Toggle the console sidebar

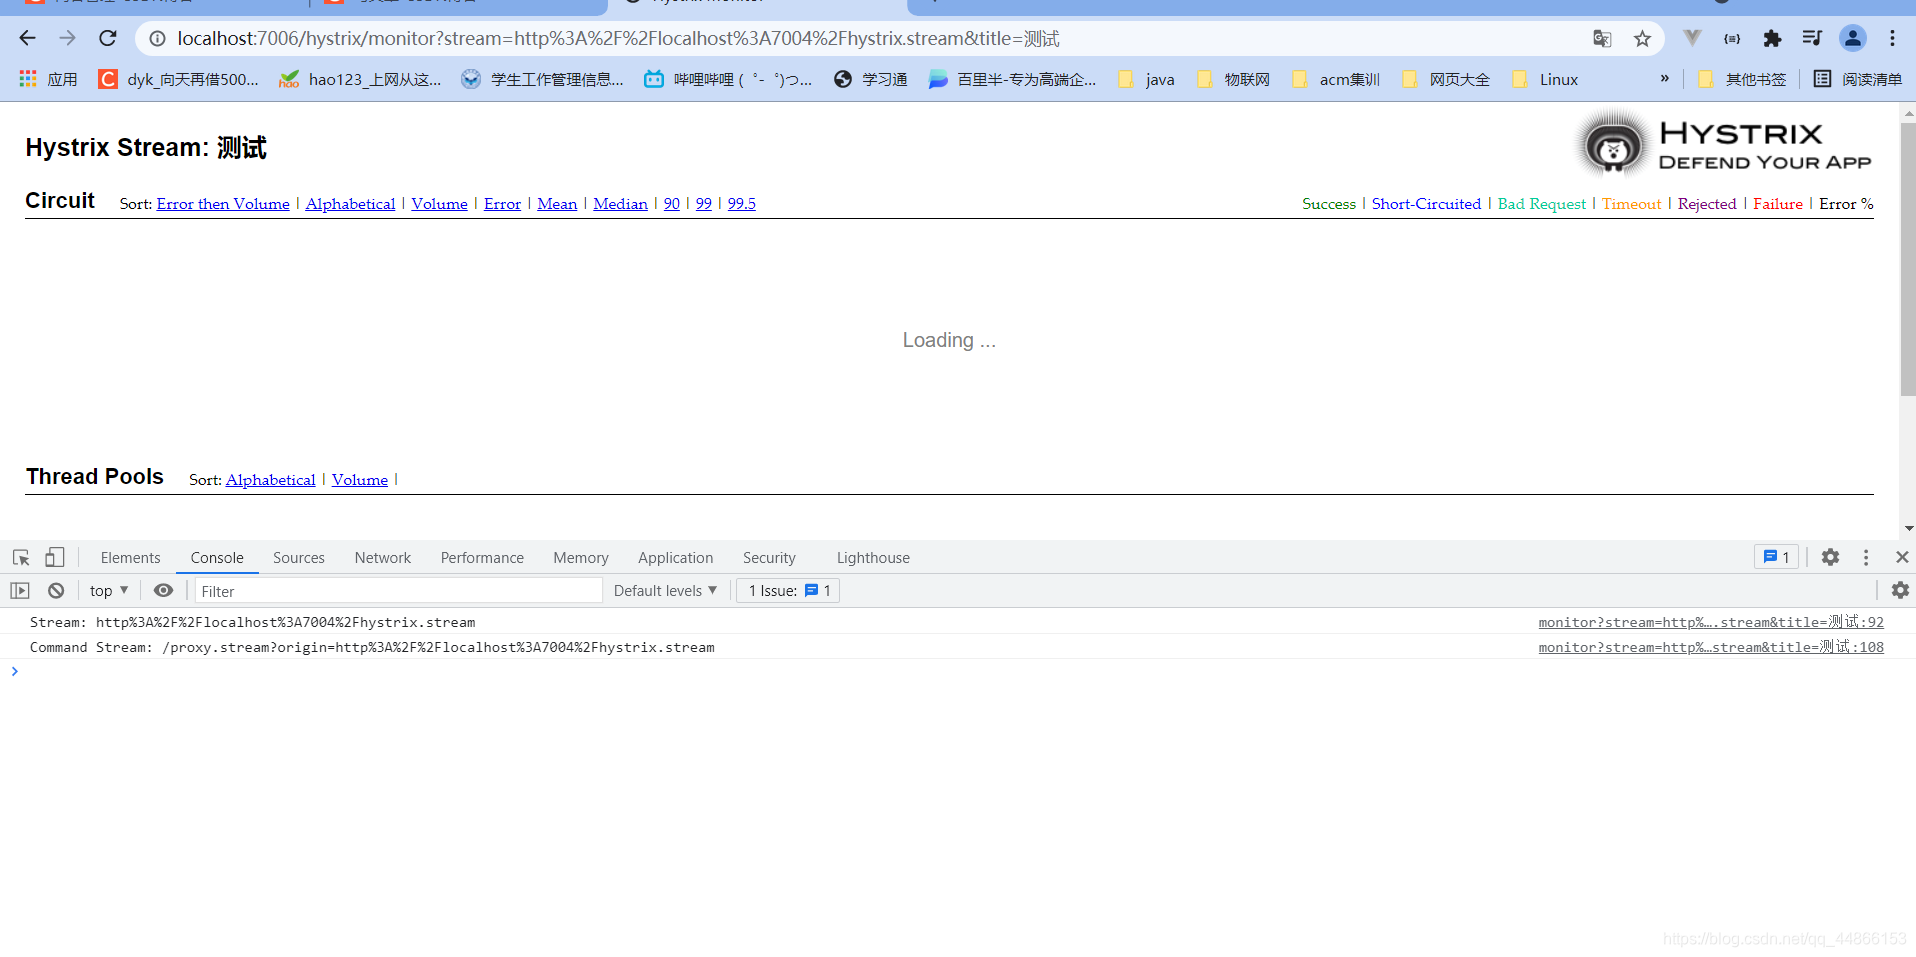tap(20, 591)
